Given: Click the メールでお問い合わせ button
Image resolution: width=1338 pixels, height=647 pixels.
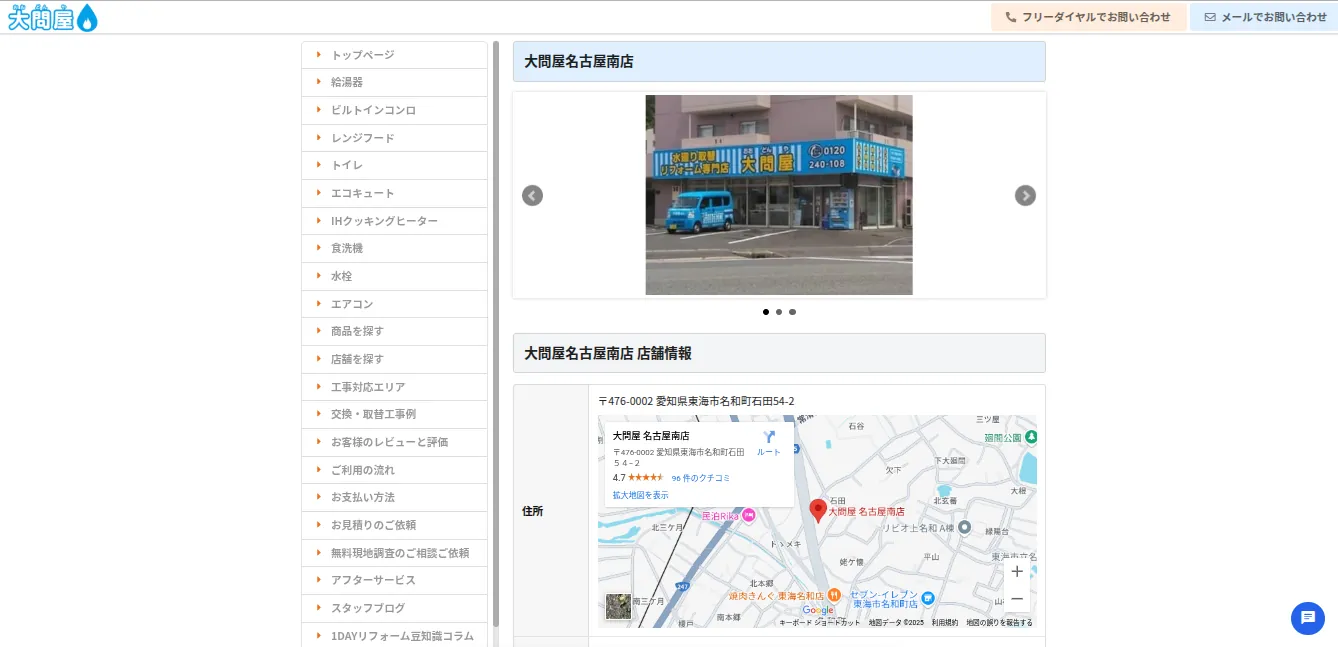Looking at the screenshot, I should 1264,17.
